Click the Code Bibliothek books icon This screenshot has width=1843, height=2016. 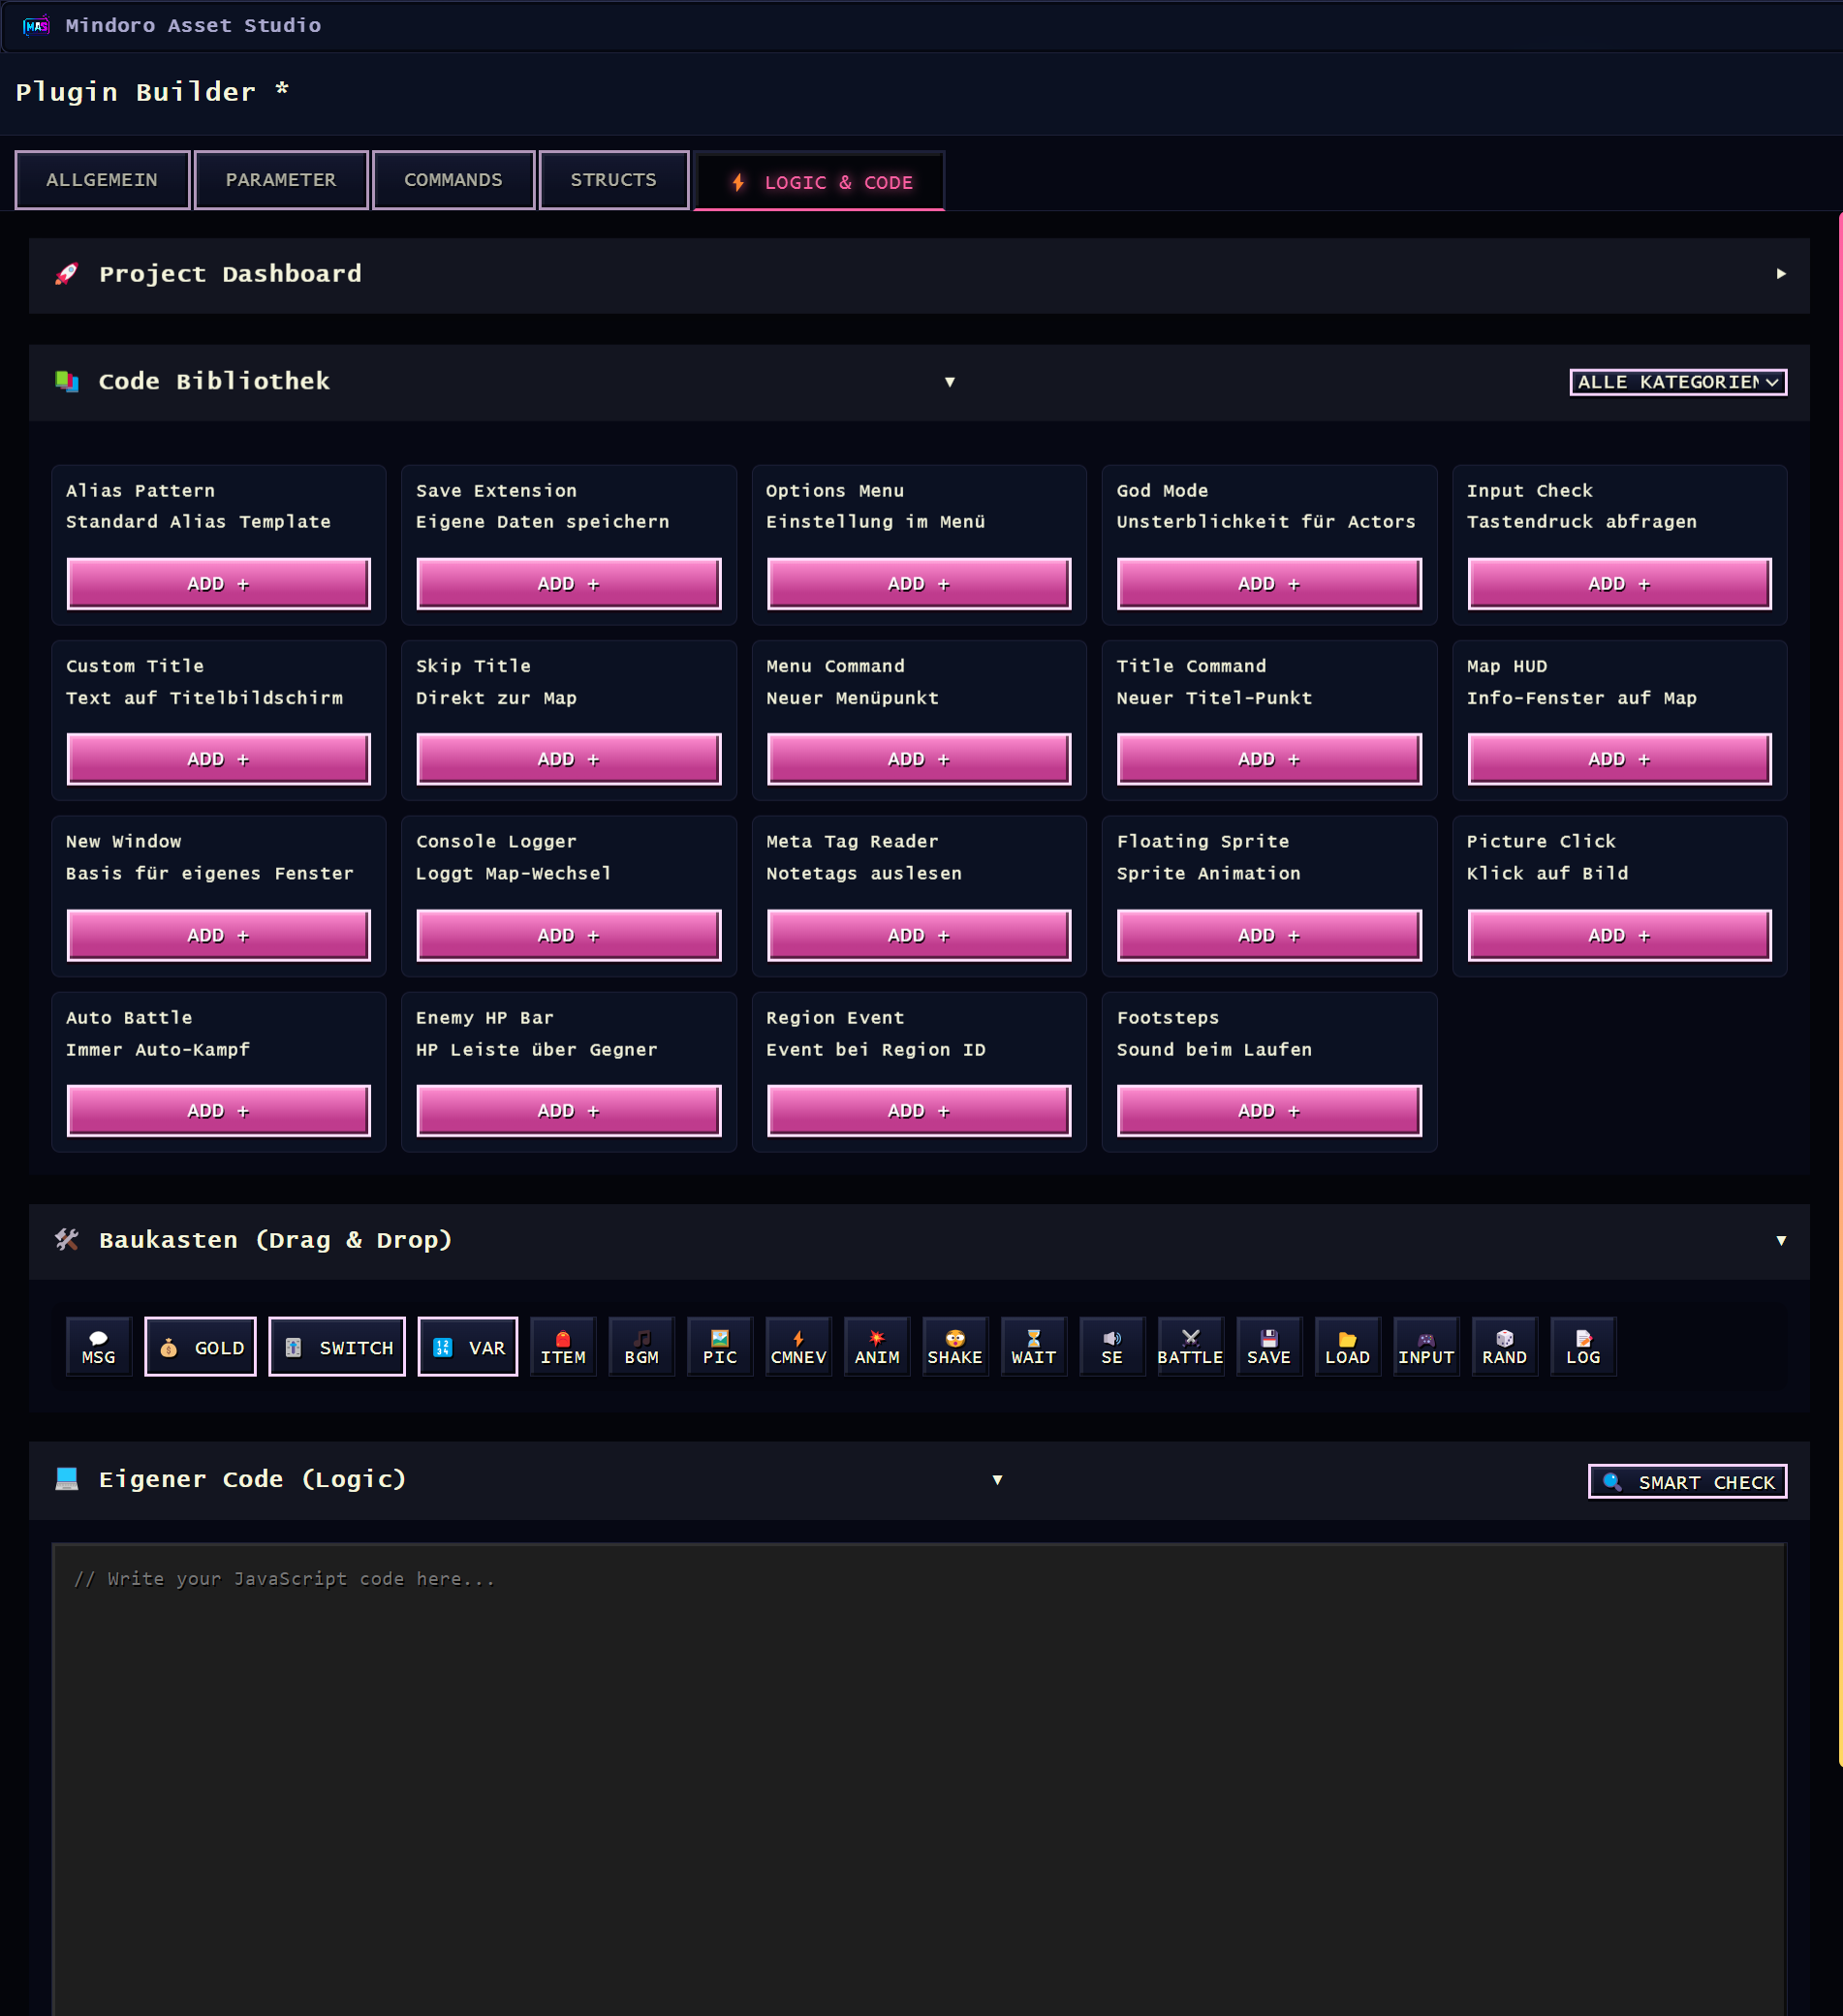(x=67, y=381)
